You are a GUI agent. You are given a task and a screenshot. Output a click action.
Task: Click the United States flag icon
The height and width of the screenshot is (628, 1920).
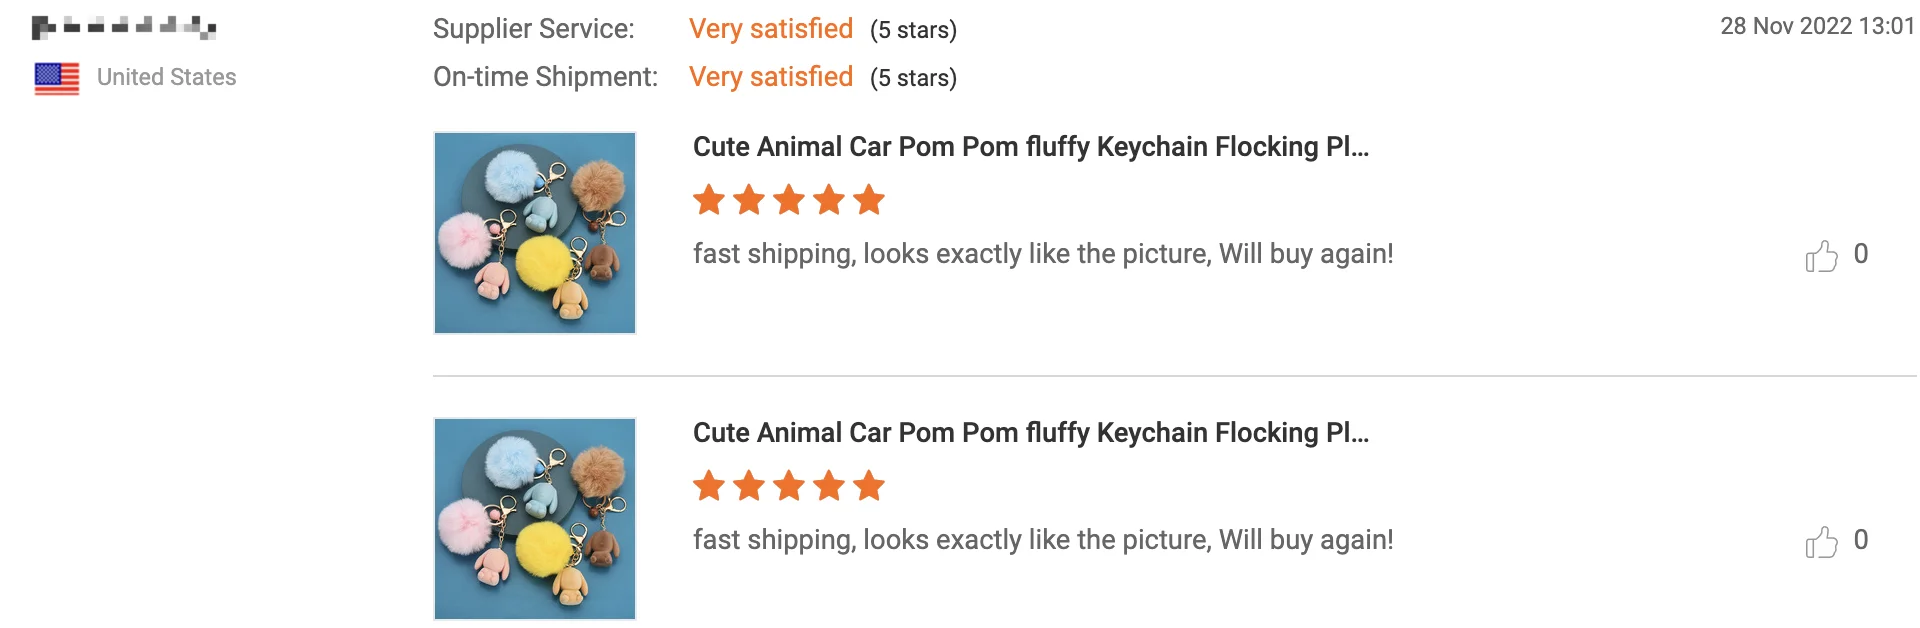click(57, 78)
